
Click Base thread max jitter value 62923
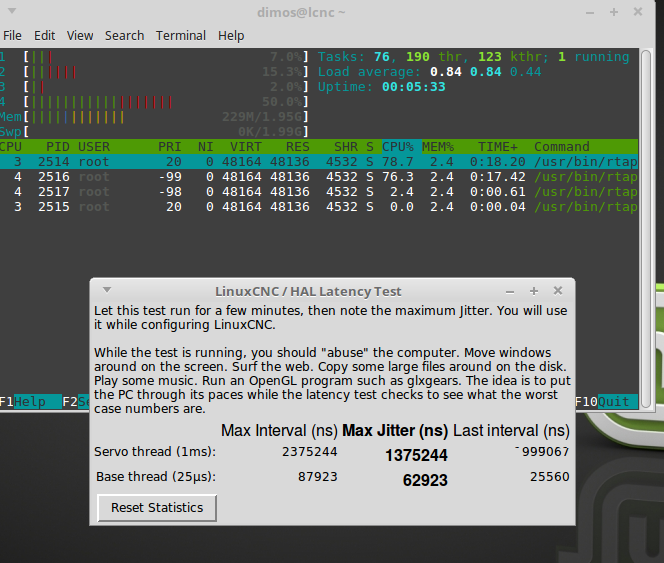[x=425, y=480]
